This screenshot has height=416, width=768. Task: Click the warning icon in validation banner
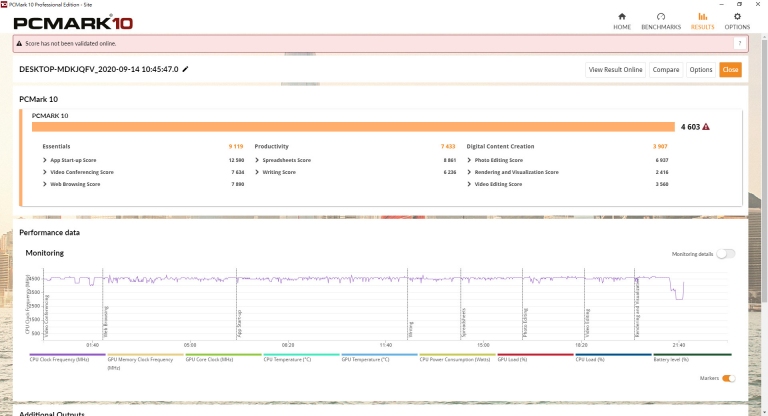pos(19,44)
